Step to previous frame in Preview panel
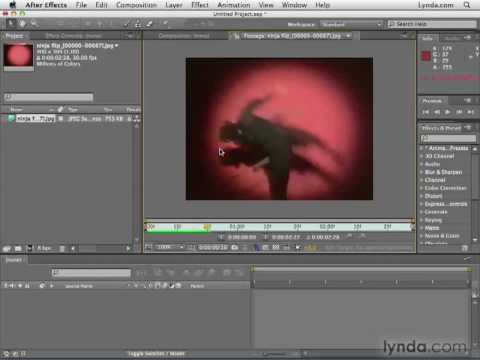This screenshot has width=480, height=360. coord(437,112)
